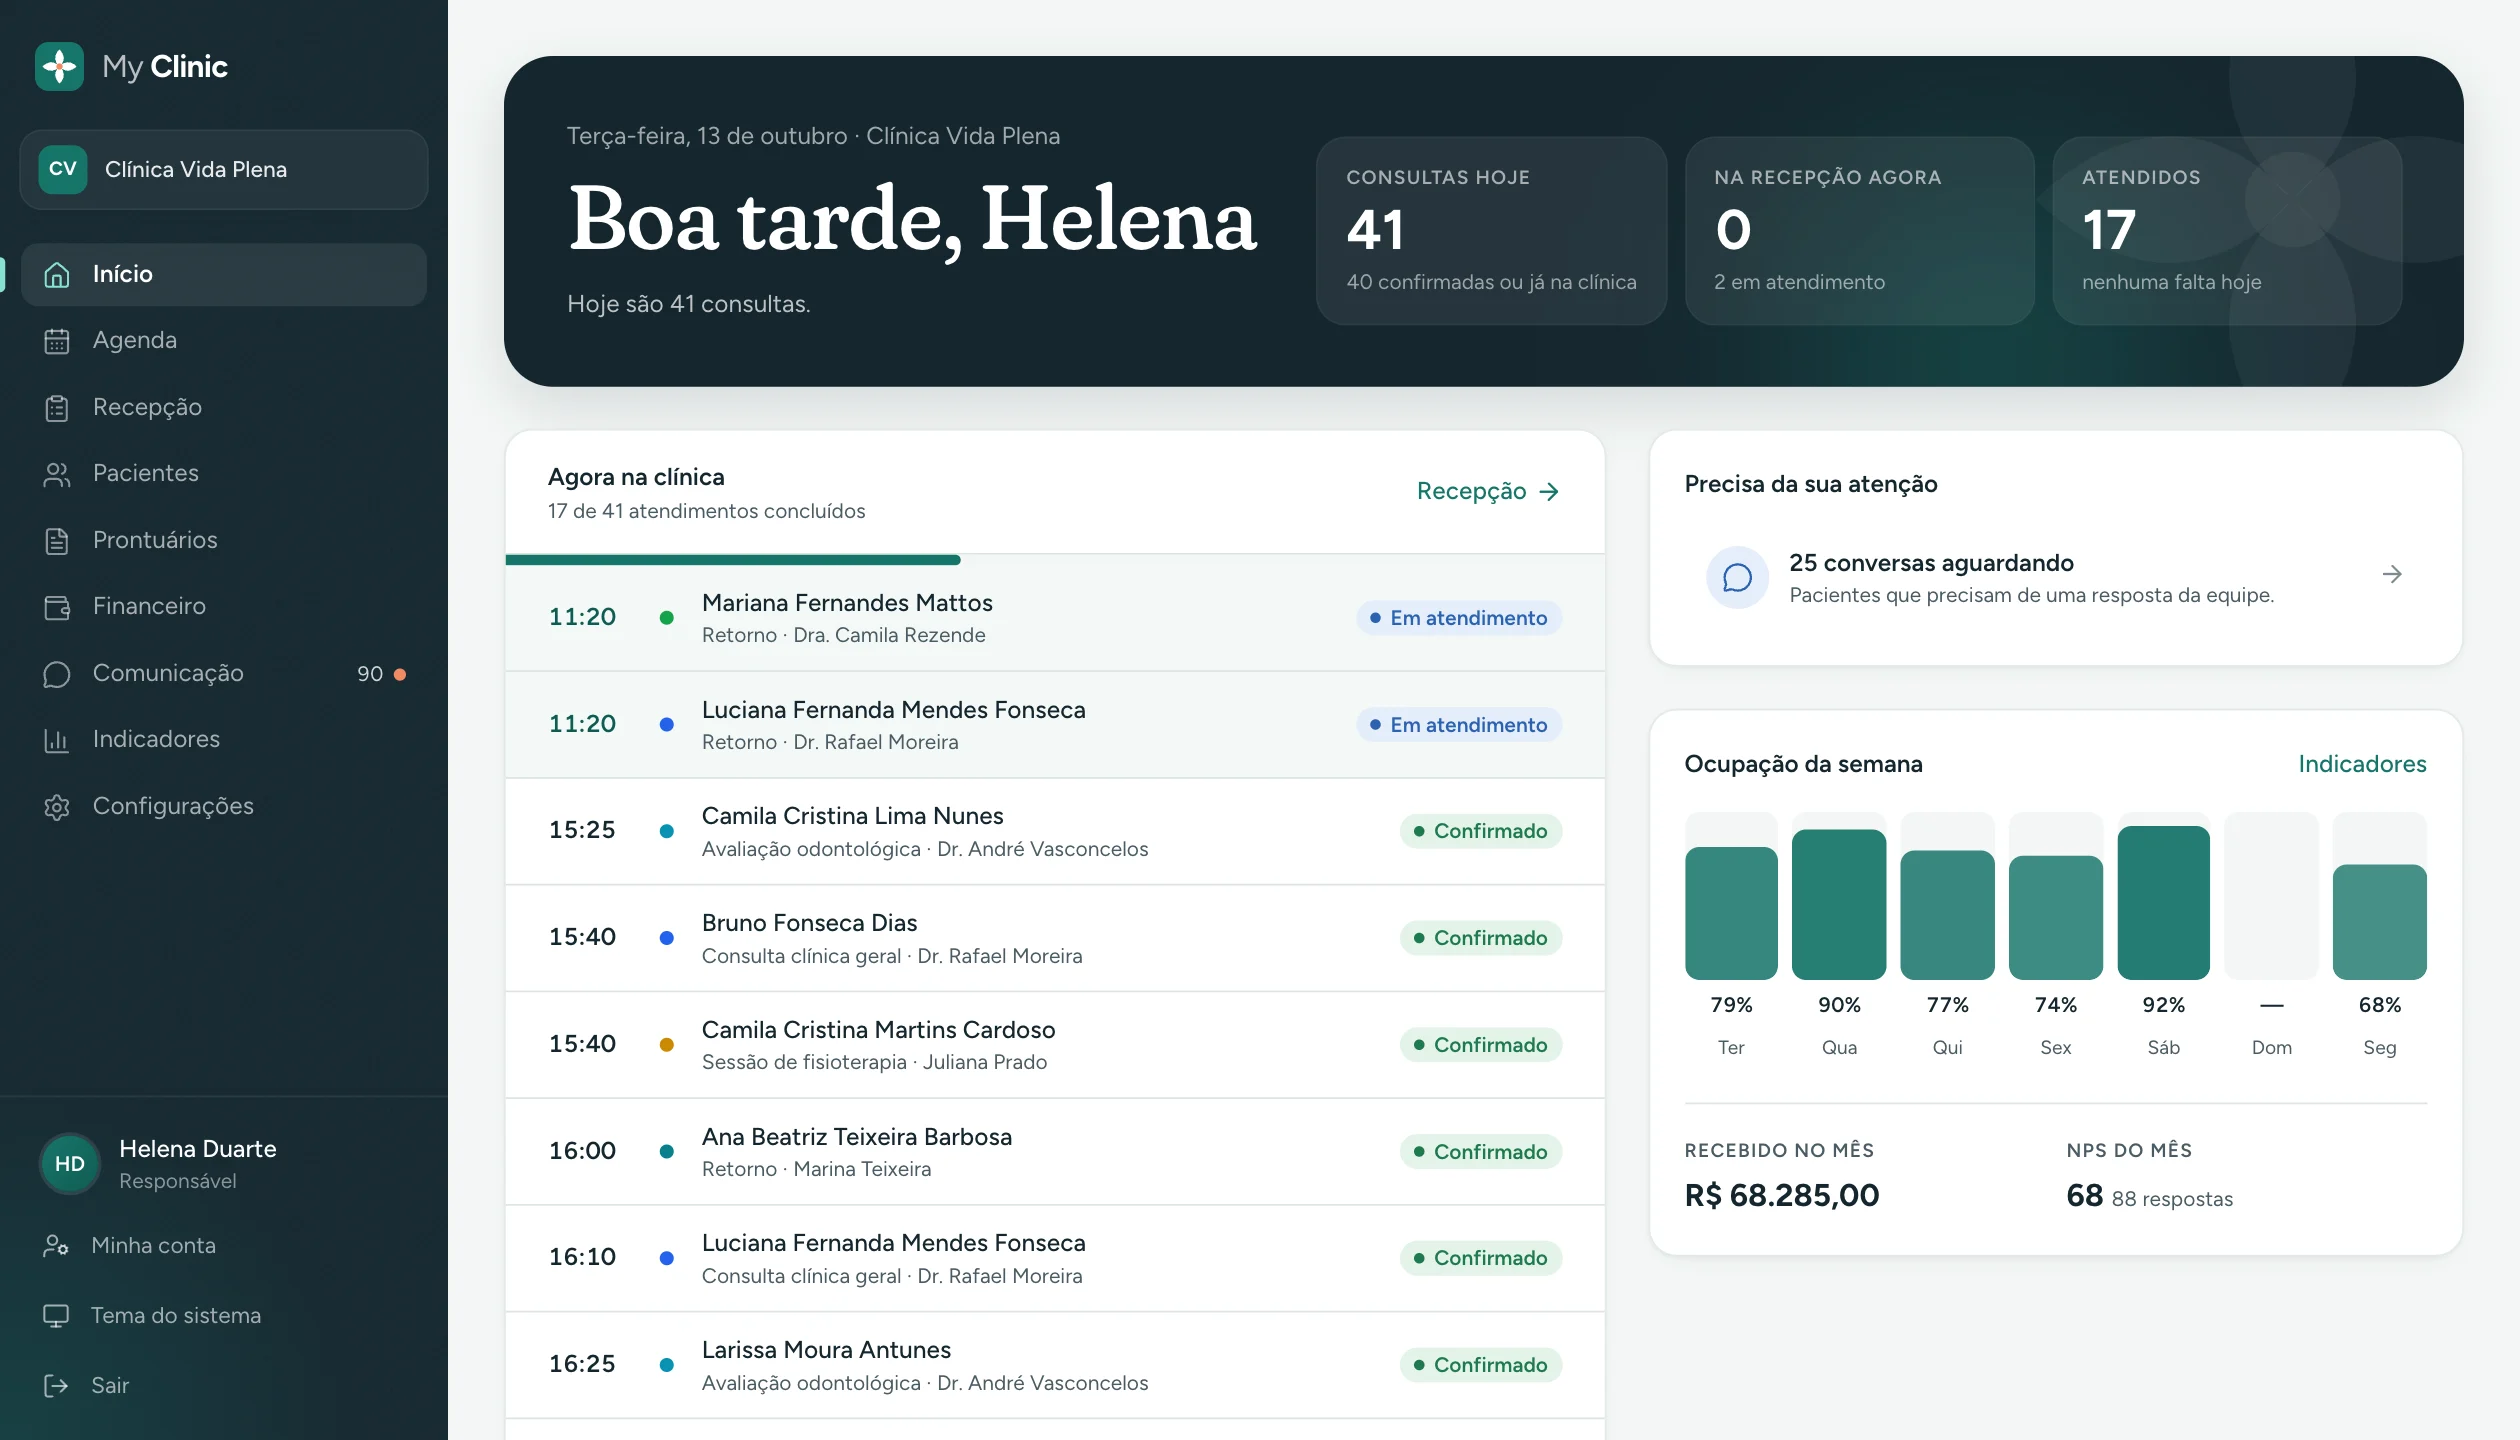Select Bruno Fonseca Dias appointment
The image size is (2520, 1440).
click(x=1055, y=939)
